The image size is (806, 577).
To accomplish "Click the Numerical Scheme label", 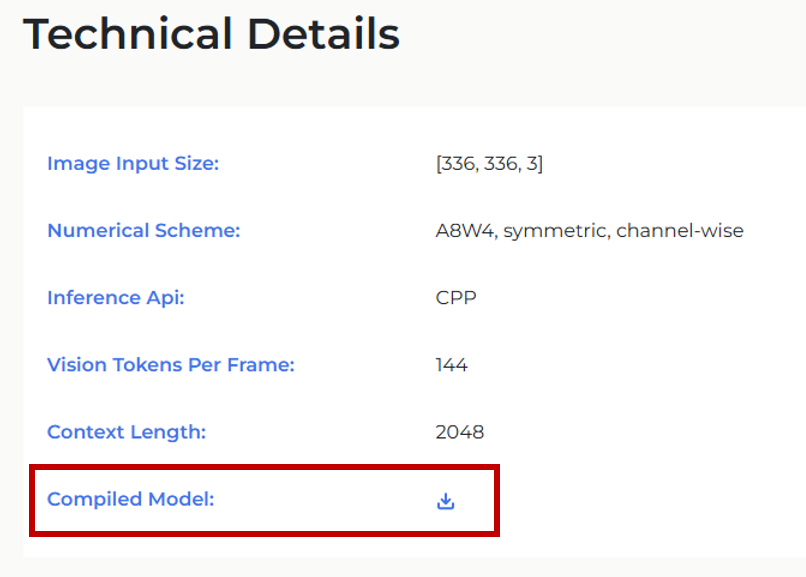I will click(x=144, y=231).
